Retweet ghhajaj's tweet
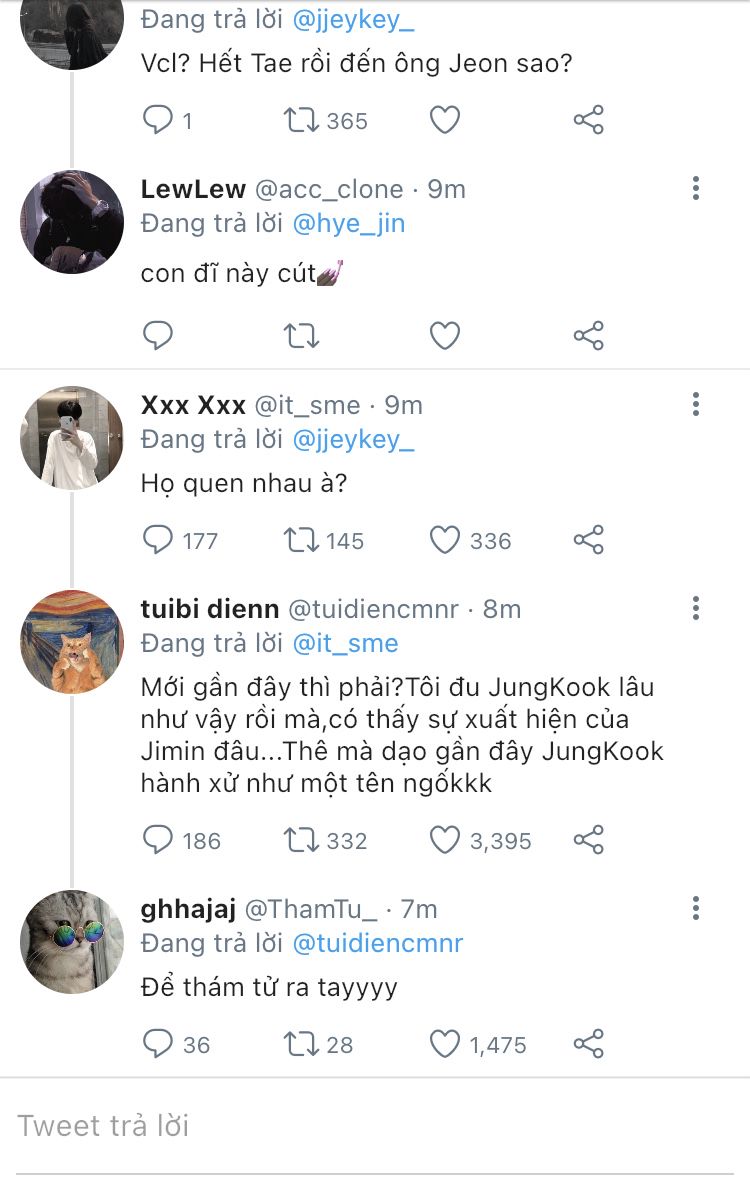The image size is (750, 1182). (300, 1044)
